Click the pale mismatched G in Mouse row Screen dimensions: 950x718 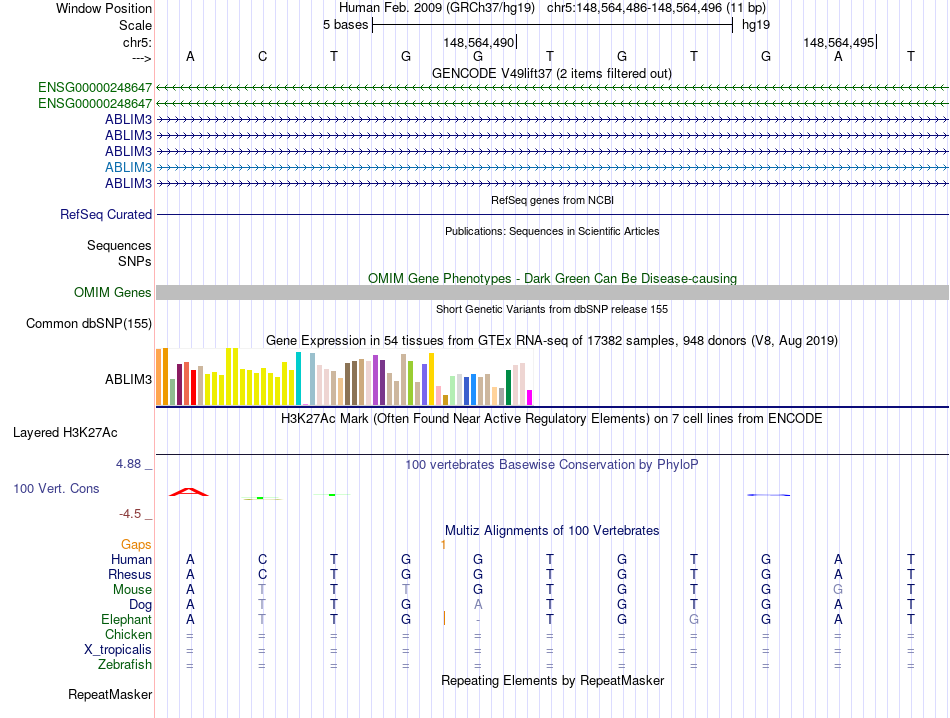[x=838, y=589]
